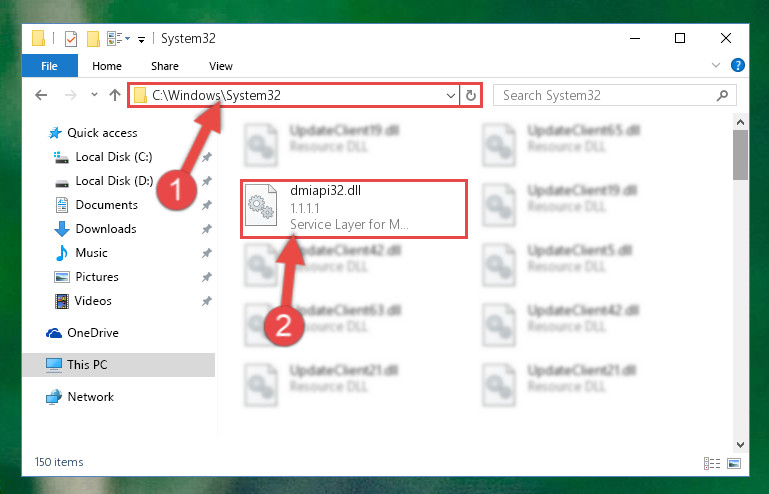Image resolution: width=769 pixels, height=494 pixels.
Task: Select the dmiapi32.dll file name
Action: [326, 191]
